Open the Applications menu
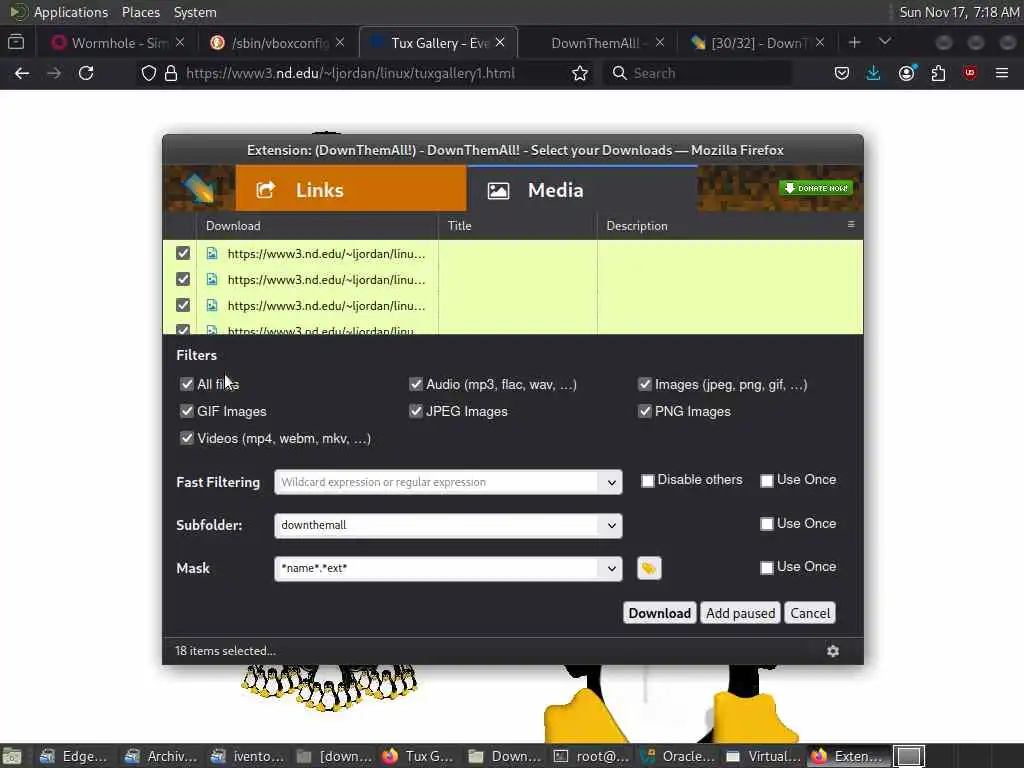Screen dimensions: 1024x768 [x=71, y=12]
